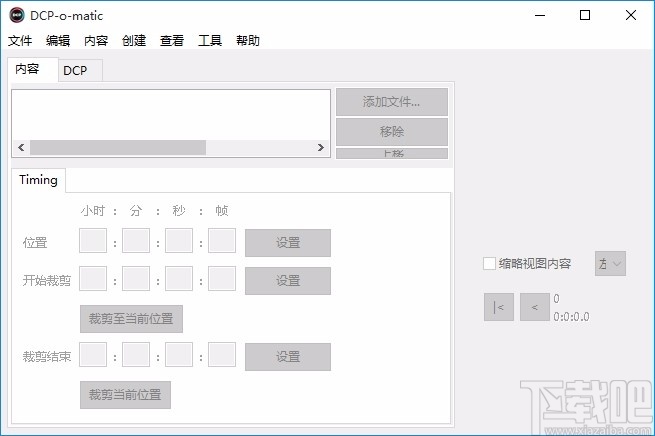Screen dimensions: 655x436
Task: Minimize the DCP-o-matic window
Action: [x=540, y=15]
